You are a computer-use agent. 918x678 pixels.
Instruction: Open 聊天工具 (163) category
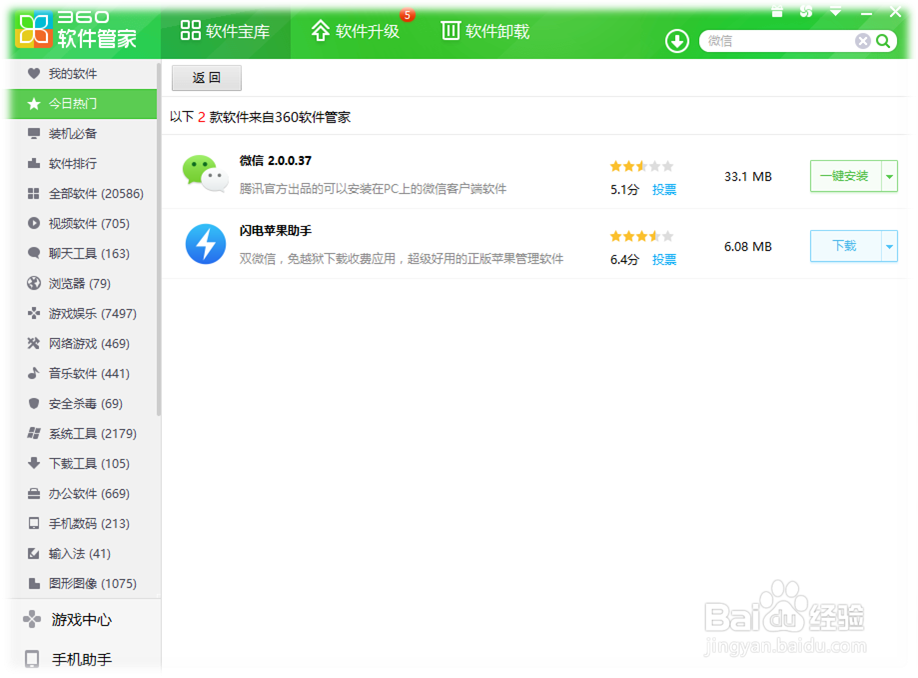[x=81, y=254]
